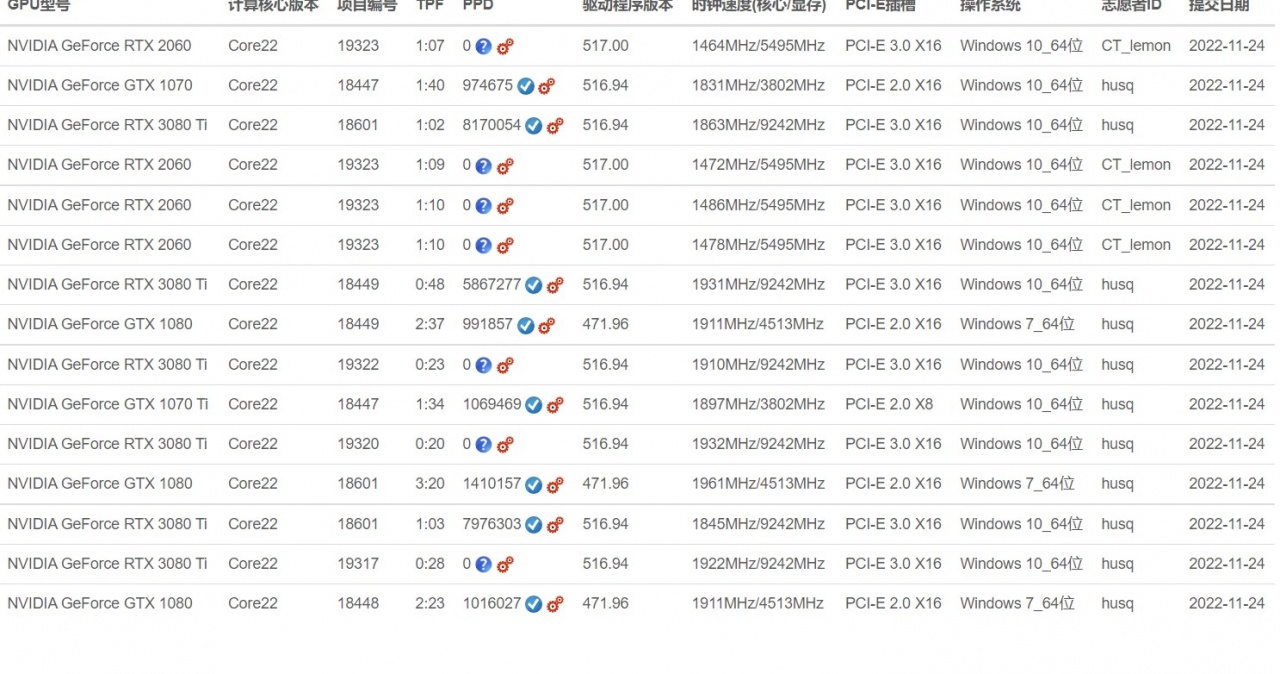
Task: Click the red gears icon in the 1486MHz/5495MHz row
Action: point(506,206)
